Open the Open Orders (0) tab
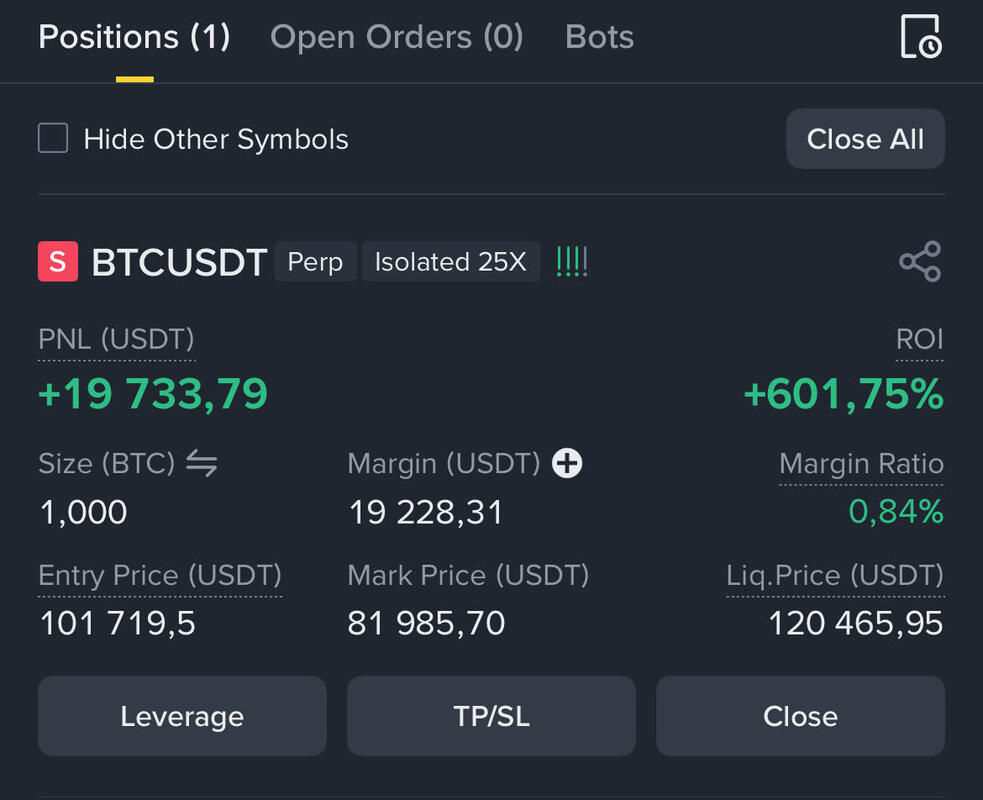This screenshot has width=983, height=800. (x=397, y=37)
